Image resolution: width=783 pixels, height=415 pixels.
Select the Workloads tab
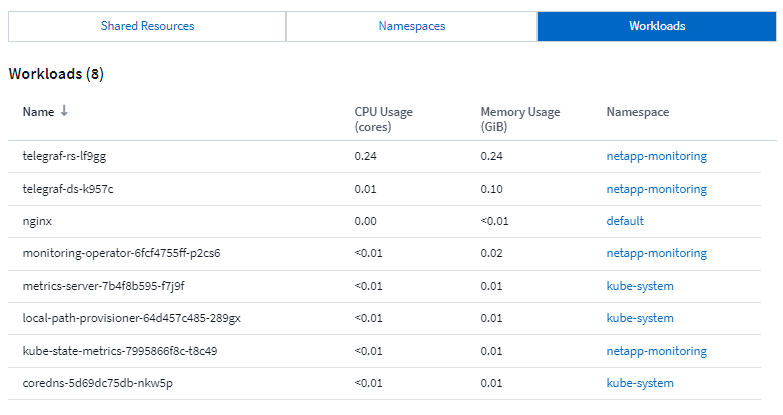pos(657,26)
